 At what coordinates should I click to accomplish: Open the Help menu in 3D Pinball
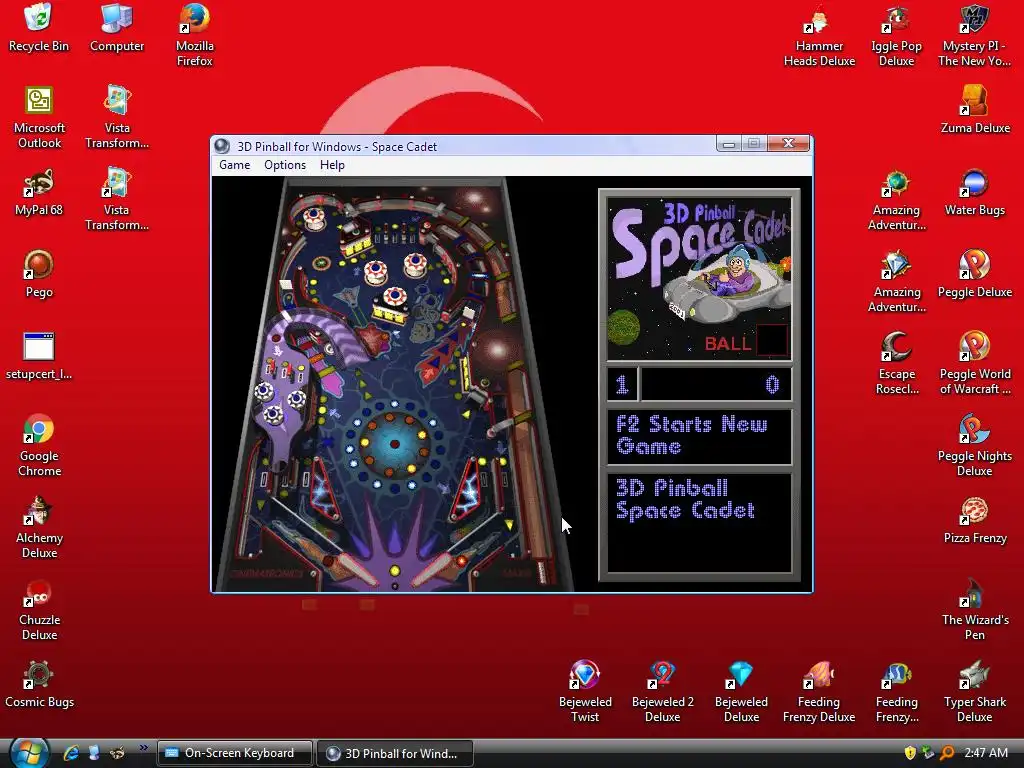click(x=332, y=165)
